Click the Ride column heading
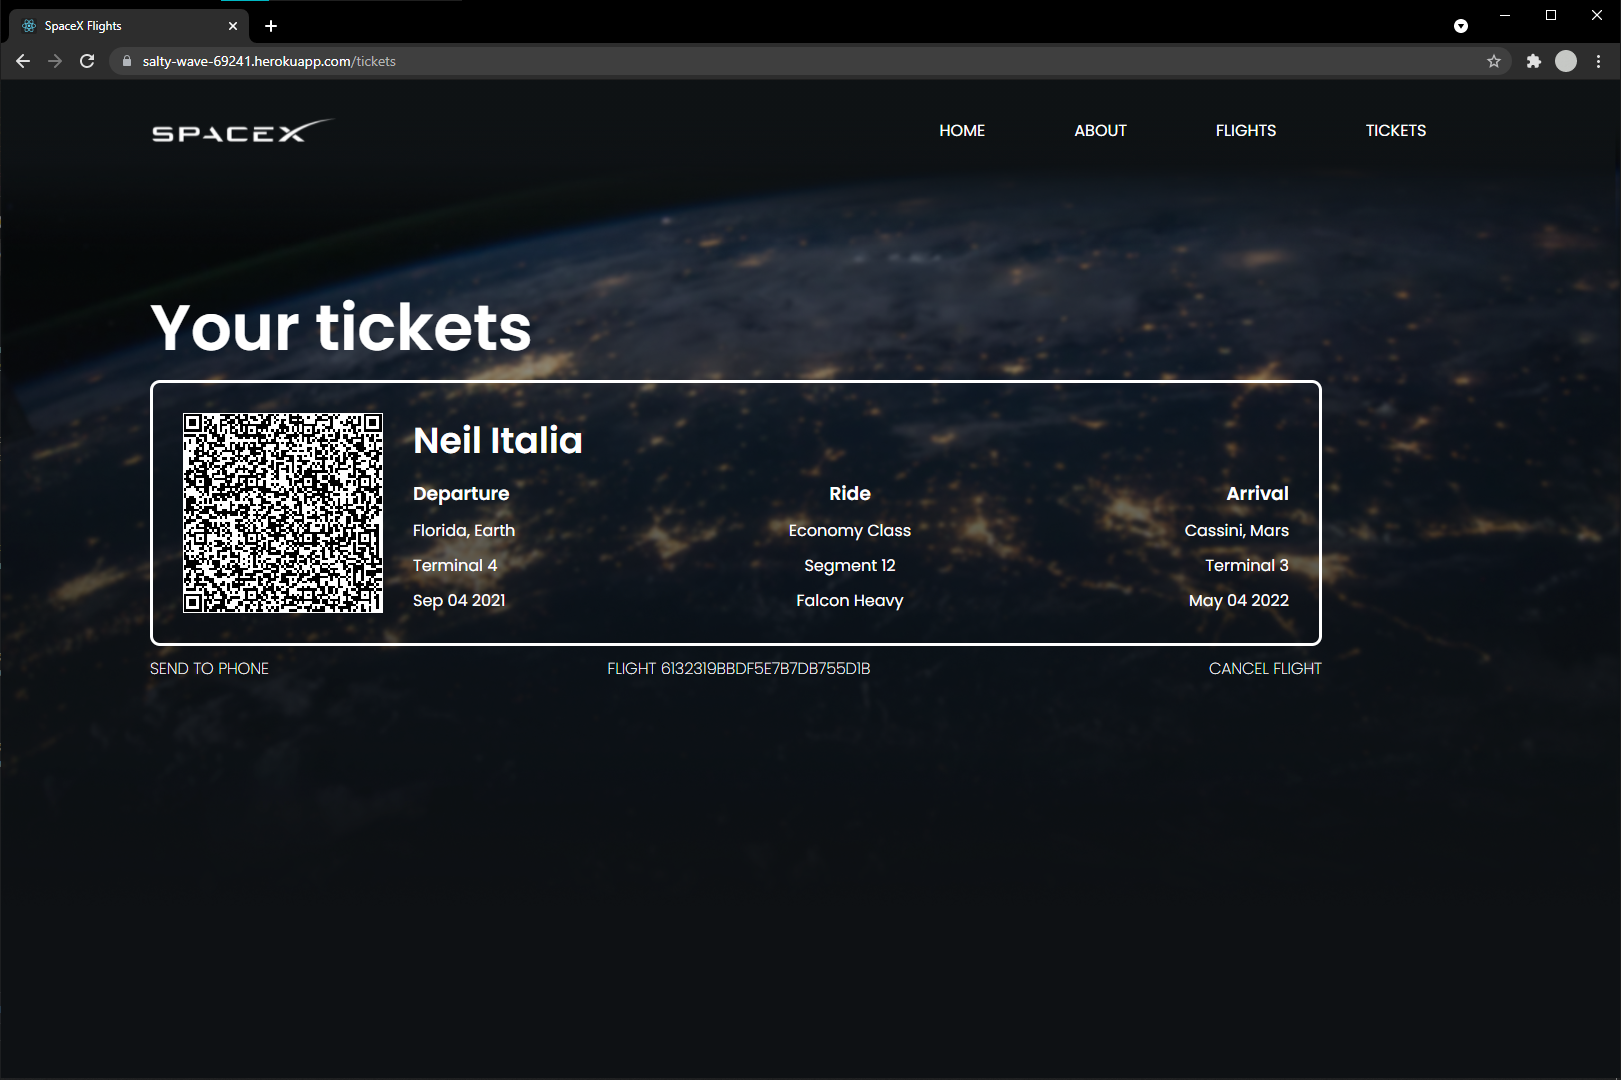1621x1080 pixels. coord(850,494)
